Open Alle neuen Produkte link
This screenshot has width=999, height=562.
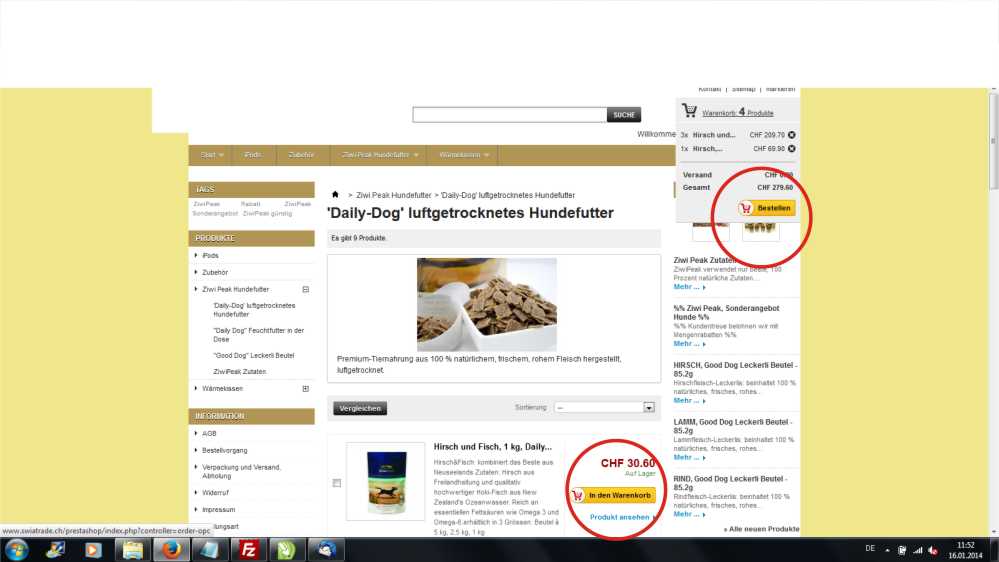(762, 529)
